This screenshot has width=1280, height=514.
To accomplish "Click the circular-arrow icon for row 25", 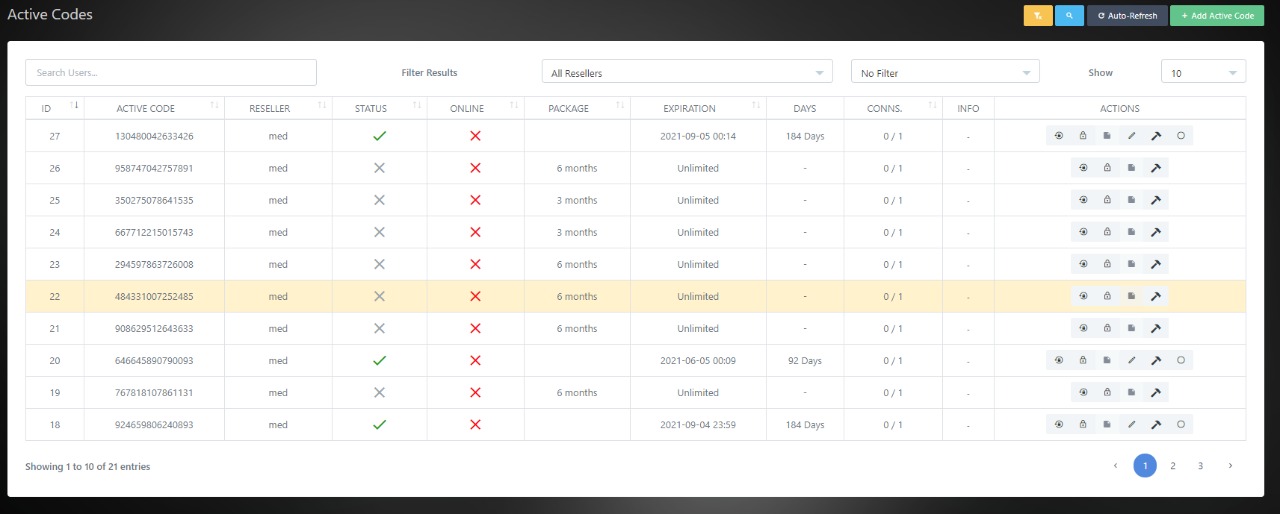I will click(1083, 200).
